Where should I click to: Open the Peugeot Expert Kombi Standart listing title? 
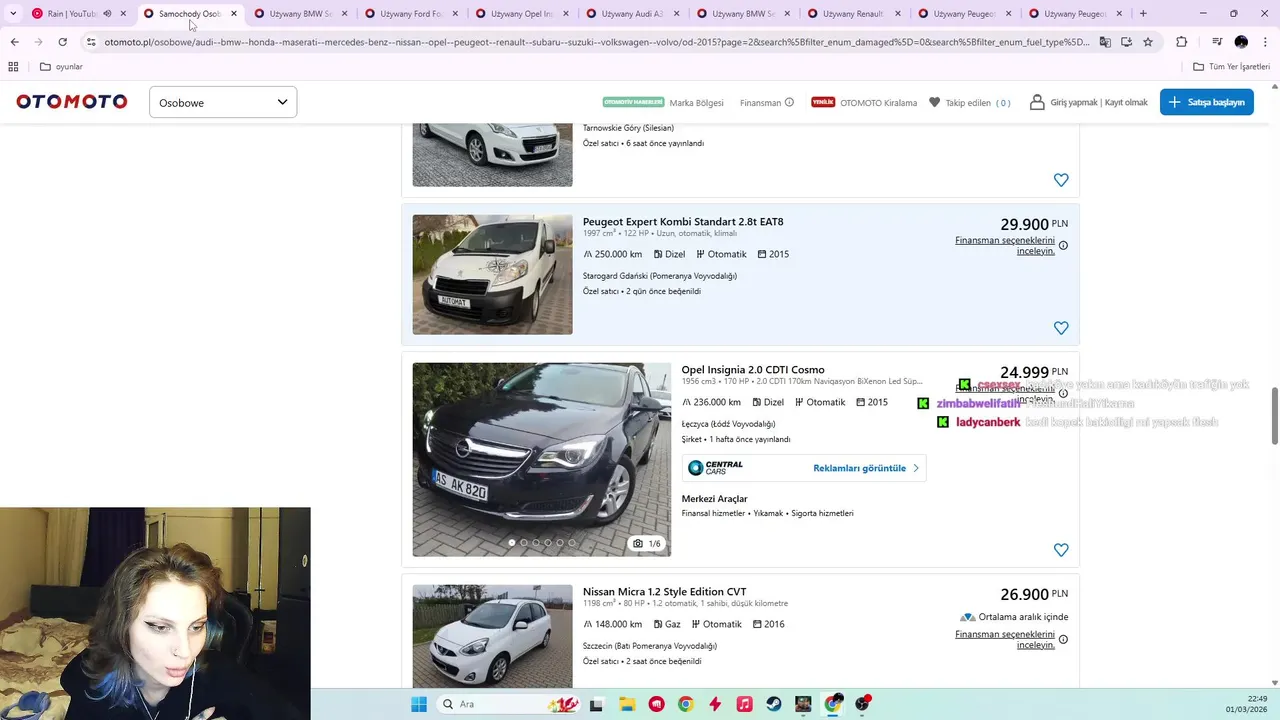click(x=683, y=222)
